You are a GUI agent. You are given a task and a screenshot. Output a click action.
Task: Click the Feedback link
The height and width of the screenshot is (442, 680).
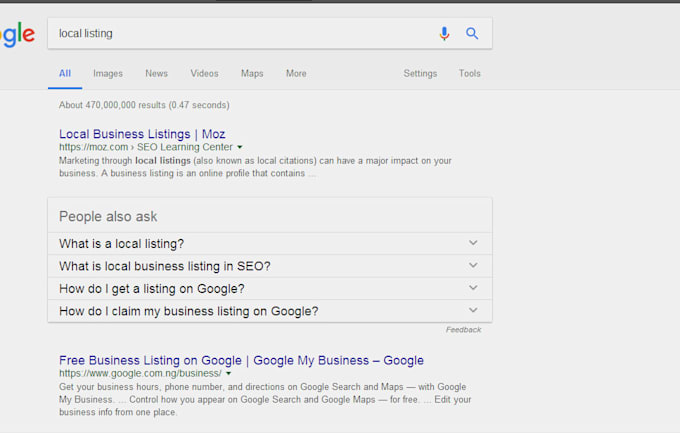[x=464, y=330]
